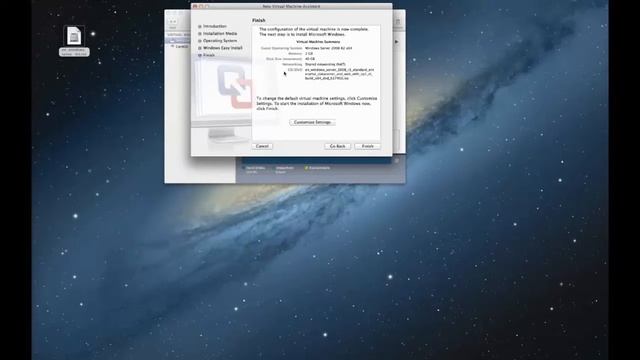This screenshot has height=360, width=640.
Task: Click the Operating System step bullet icon
Action: 200,41
